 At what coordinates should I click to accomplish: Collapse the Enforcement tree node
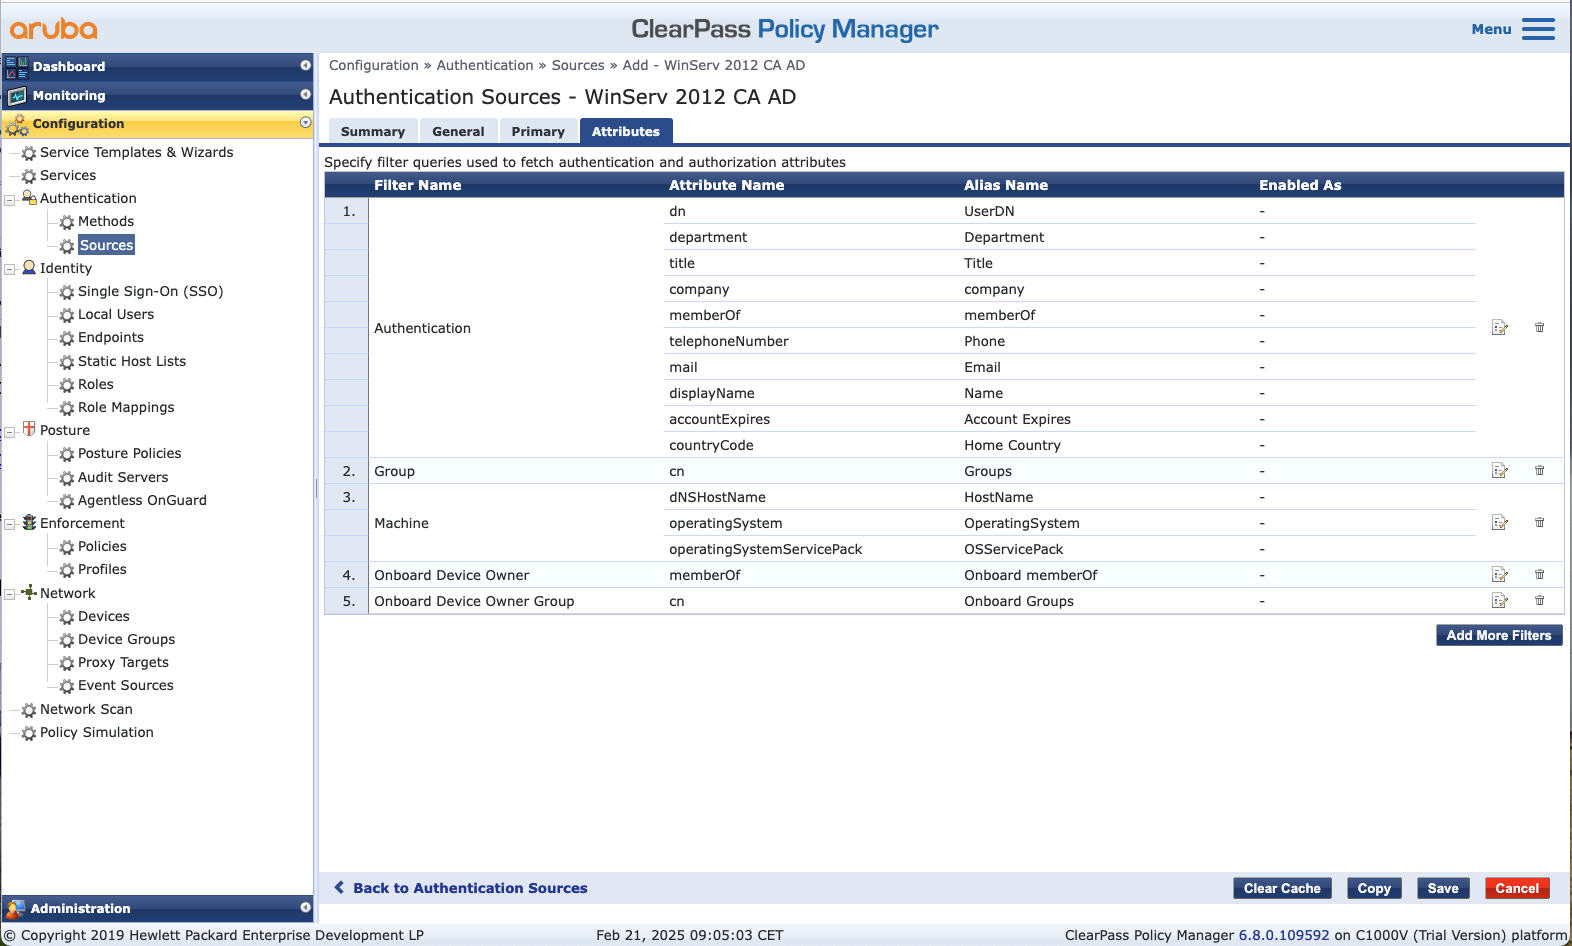tap(10, 524)
